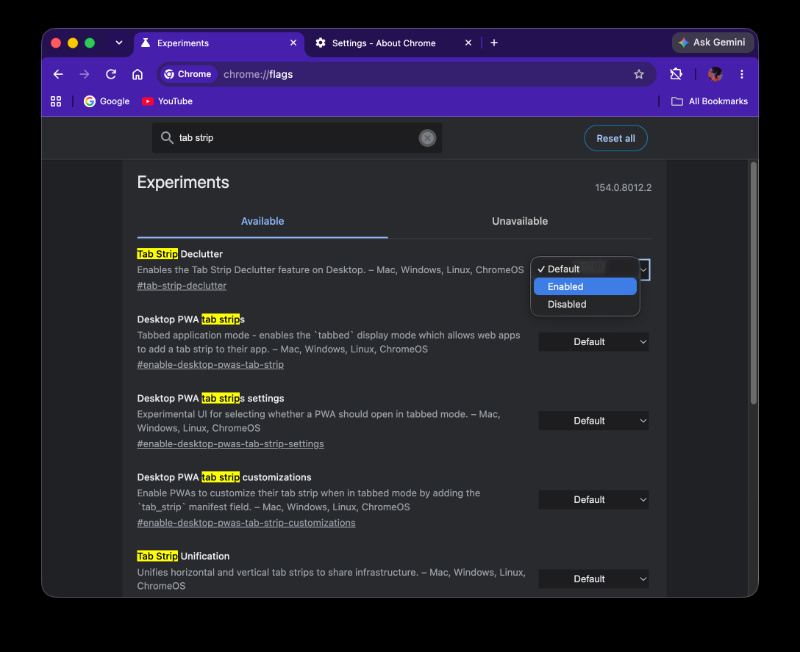Screen dimensions: 800x652
Task: Open Tab Strip Unification dropdown
Action: [x=594, y=579]
